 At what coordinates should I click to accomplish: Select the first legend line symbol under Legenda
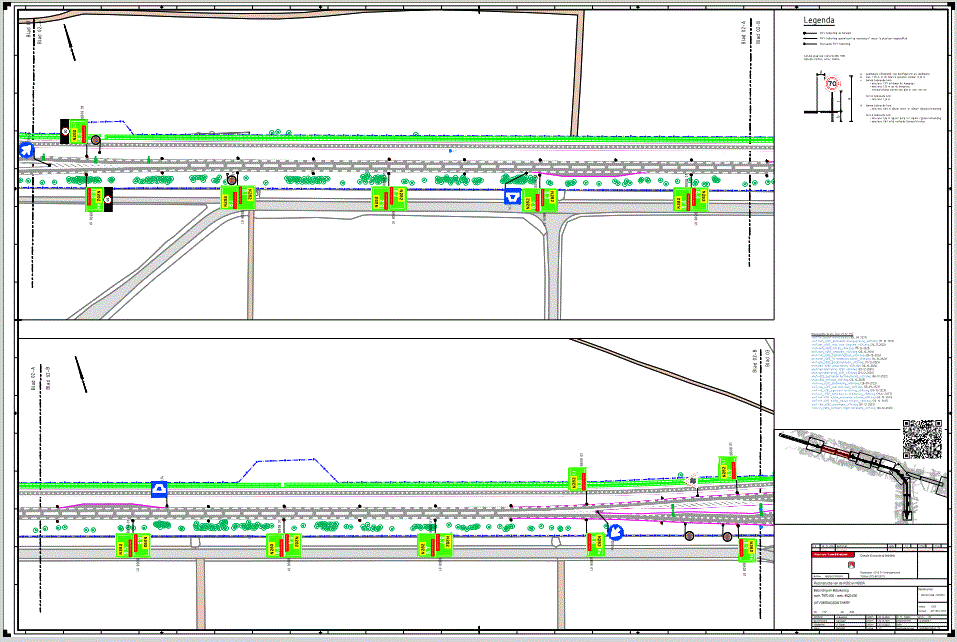click(808, 33)
